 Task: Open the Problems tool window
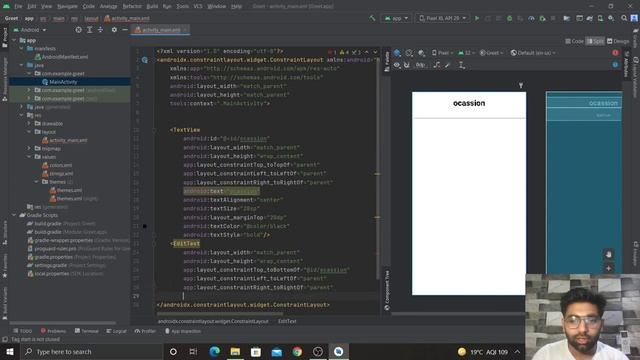[53, 331]
